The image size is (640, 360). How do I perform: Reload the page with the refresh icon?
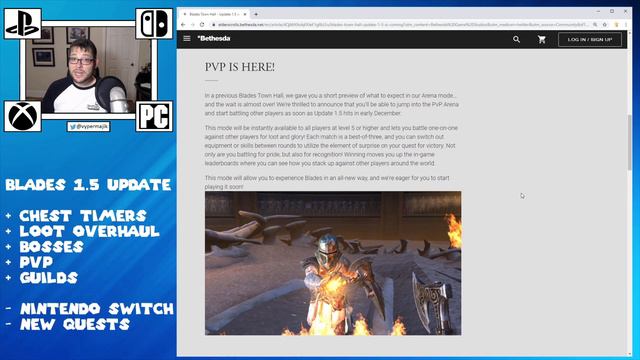click(x=202, y=24)
